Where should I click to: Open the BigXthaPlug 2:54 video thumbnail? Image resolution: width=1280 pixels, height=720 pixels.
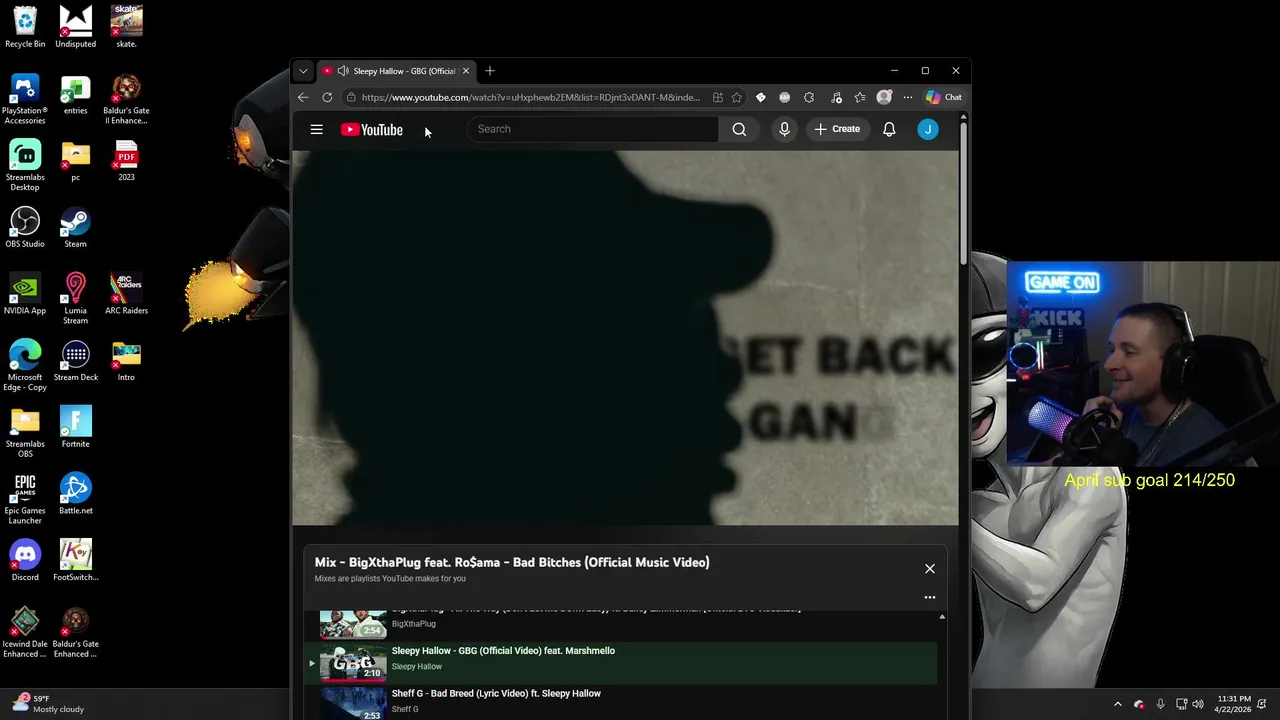point(353,624)
